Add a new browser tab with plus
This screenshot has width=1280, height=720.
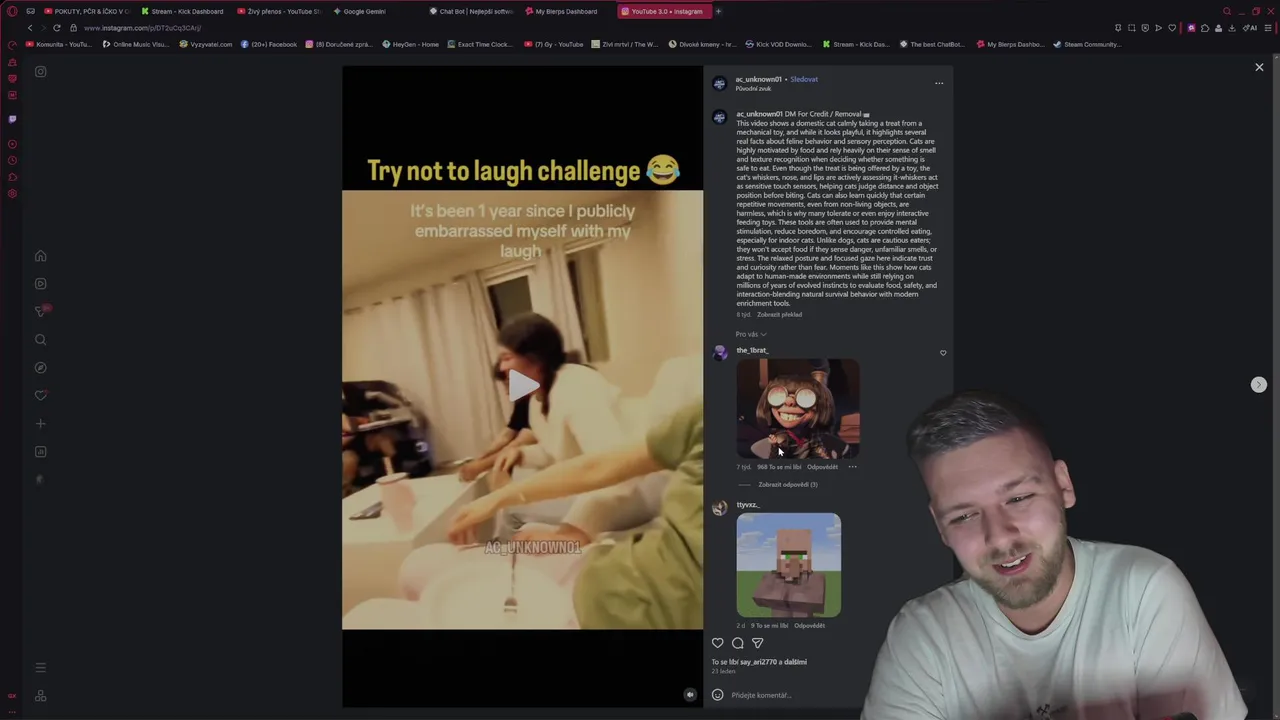pyautogui.click(x=718, y=11)
